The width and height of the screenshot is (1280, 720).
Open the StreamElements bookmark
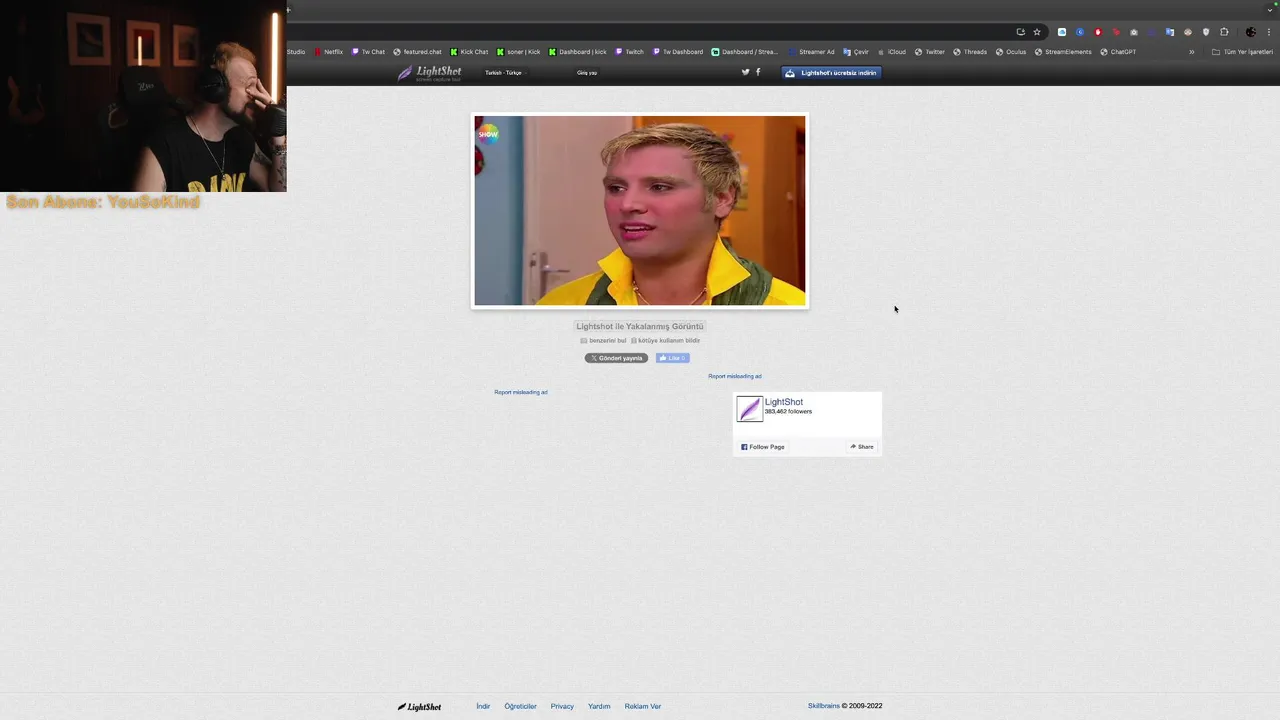(1063, 52)
